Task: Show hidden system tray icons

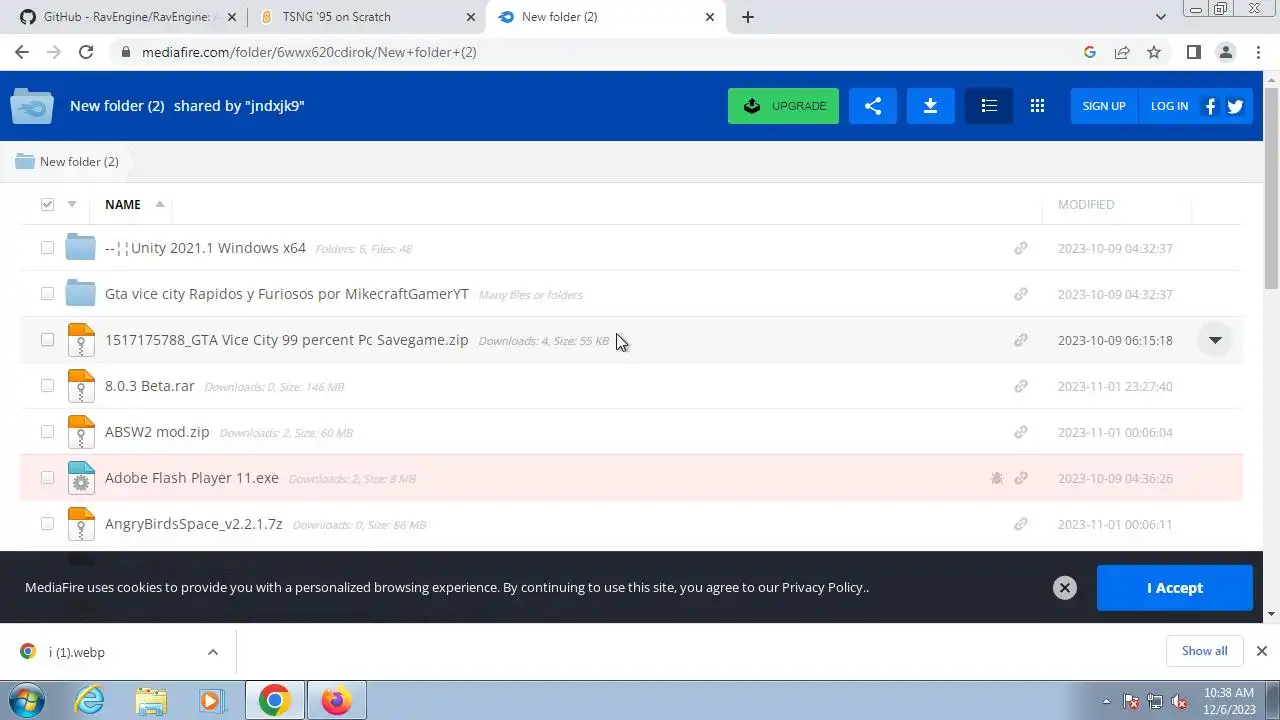Action: pos(1106,702)
